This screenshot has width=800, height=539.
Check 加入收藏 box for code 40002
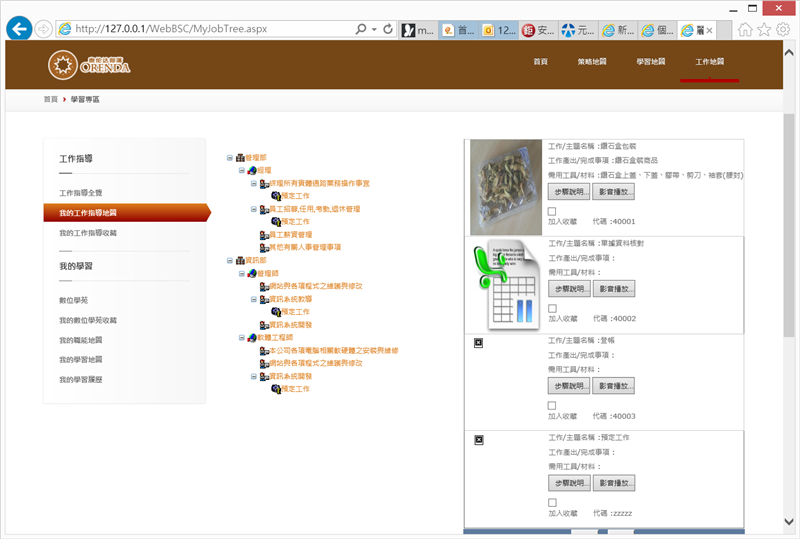[x=552, y=309]
